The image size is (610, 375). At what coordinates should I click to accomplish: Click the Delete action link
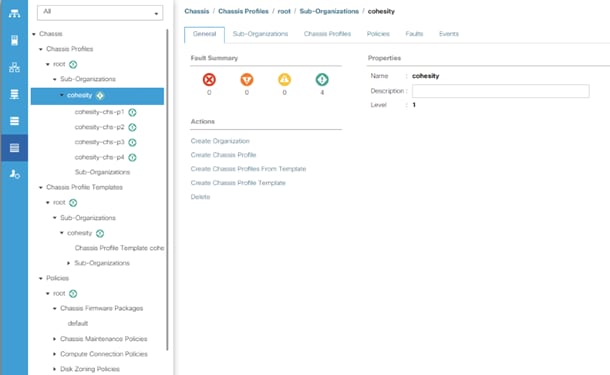(200, 197)
